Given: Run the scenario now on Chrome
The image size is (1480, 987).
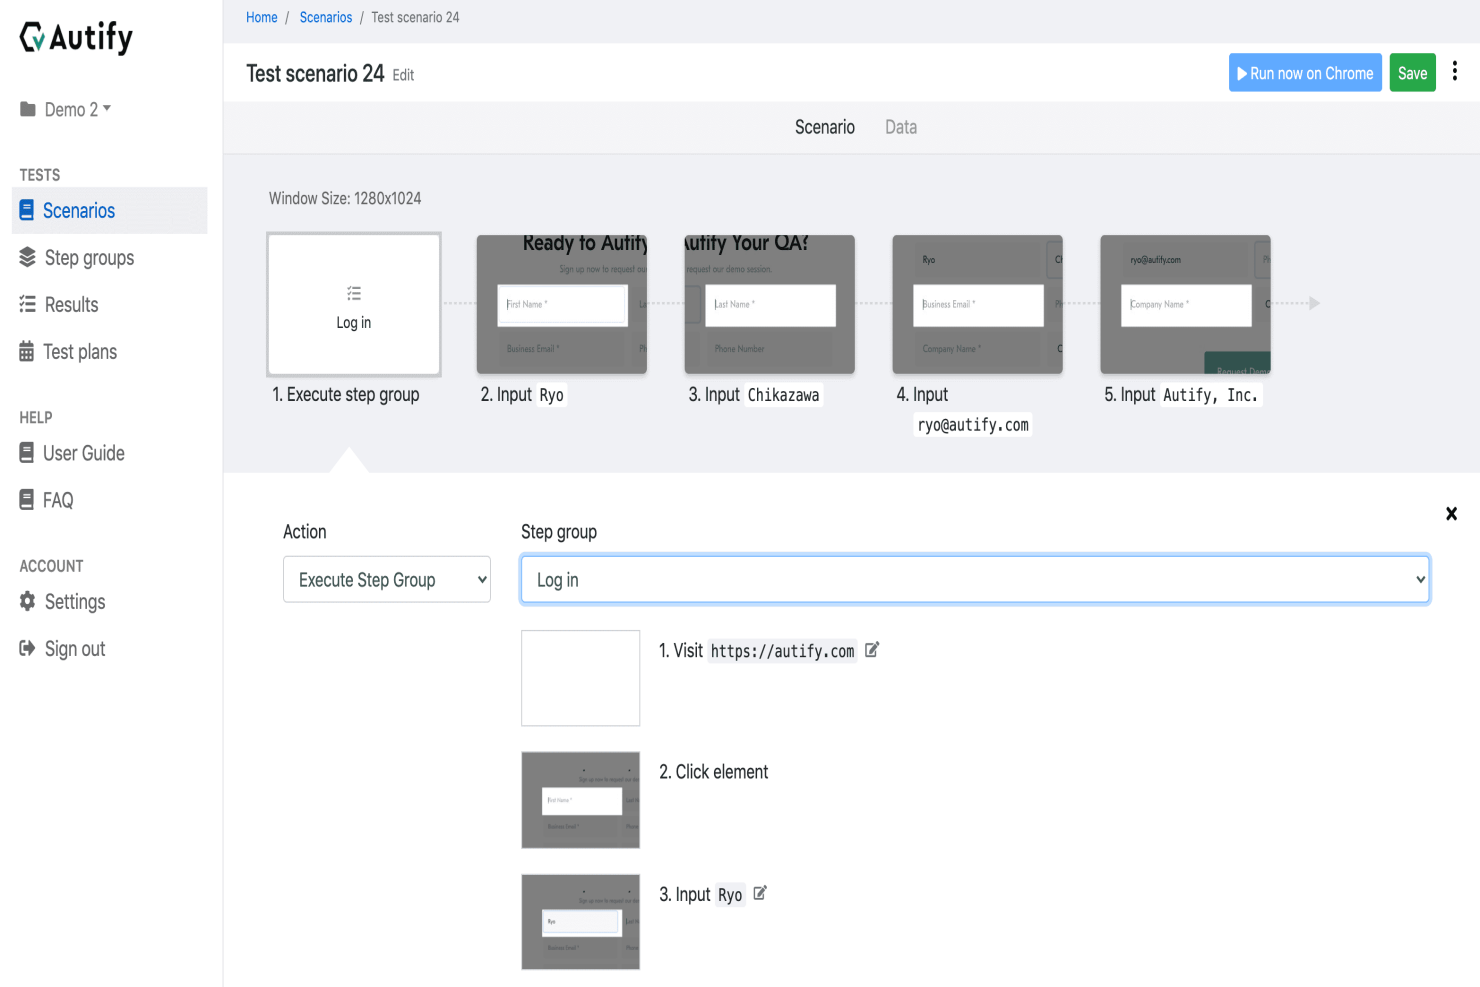Looking at the screenshot, I should click(1305, 72).
